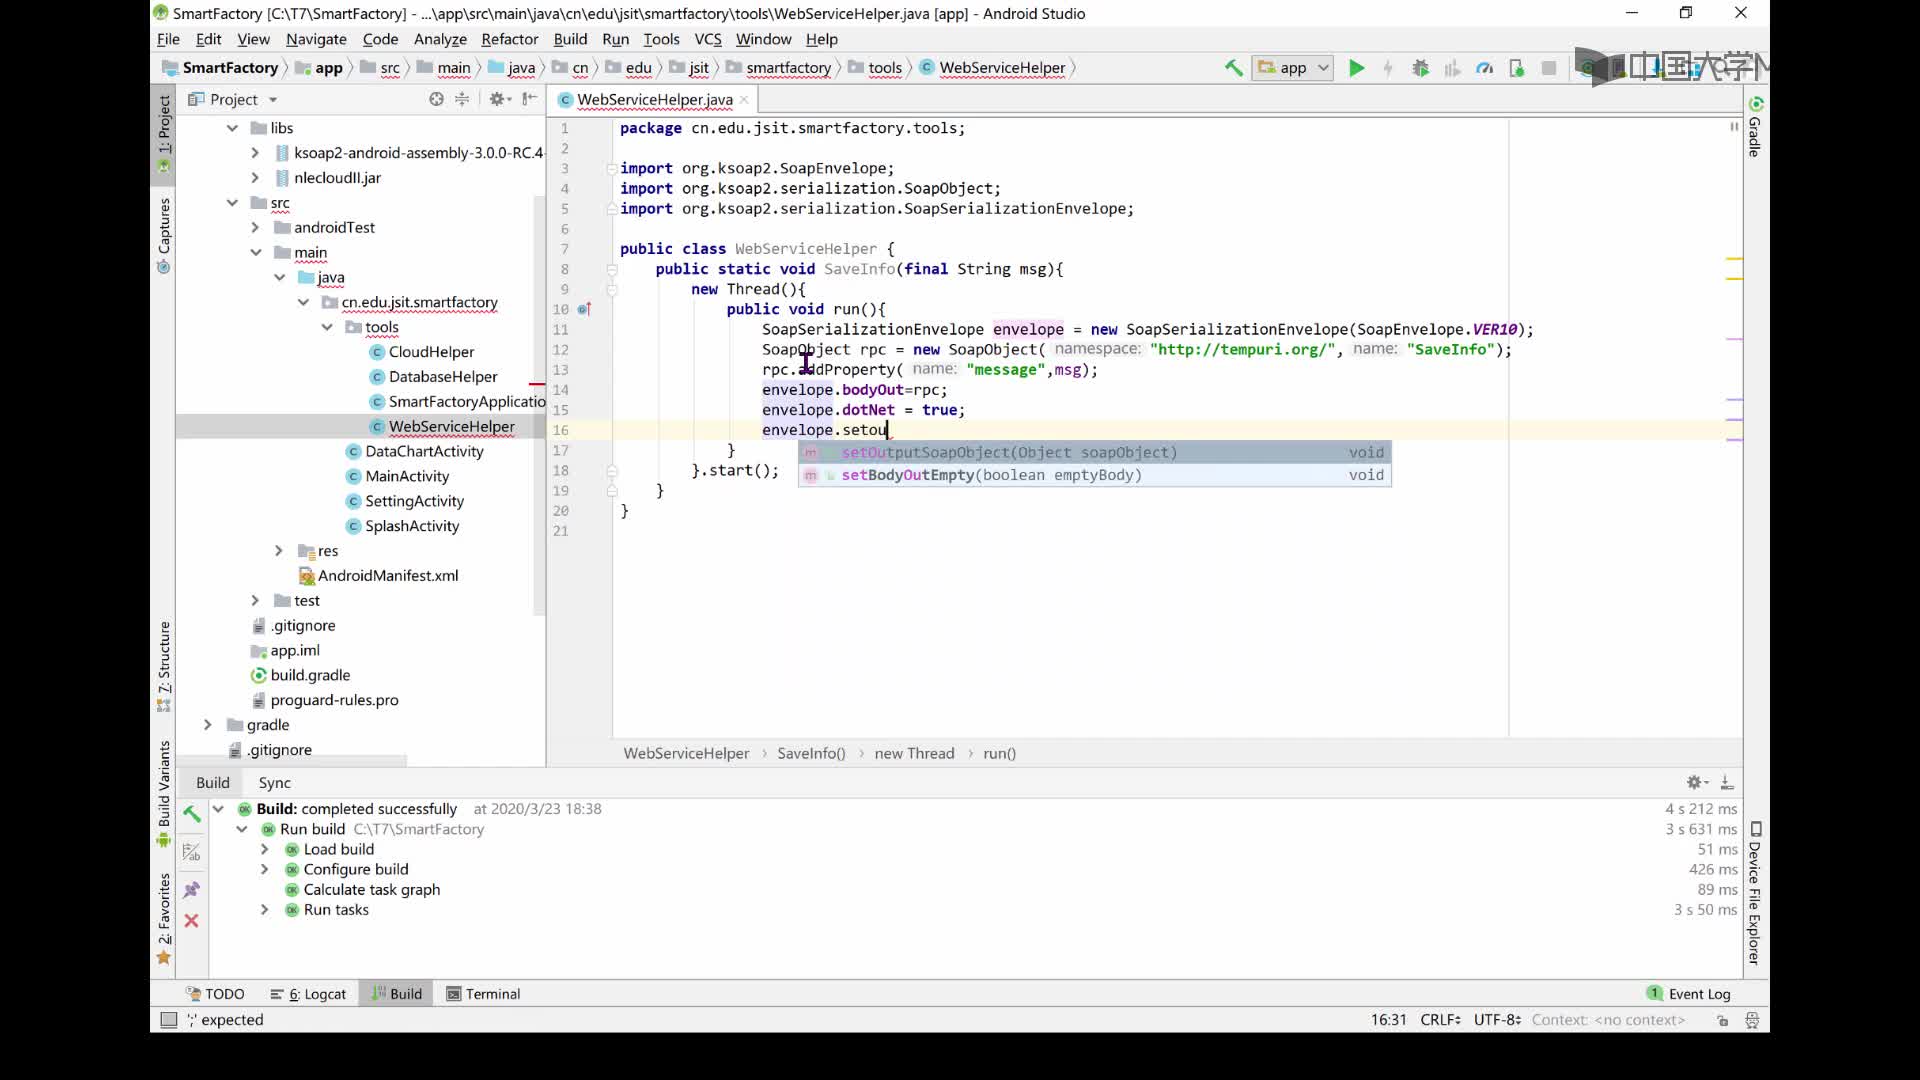Image resolution: width=1920 pixels, height=1080 pixels.
Task: Run the app with the green play button
Action: coord(1356,68)
